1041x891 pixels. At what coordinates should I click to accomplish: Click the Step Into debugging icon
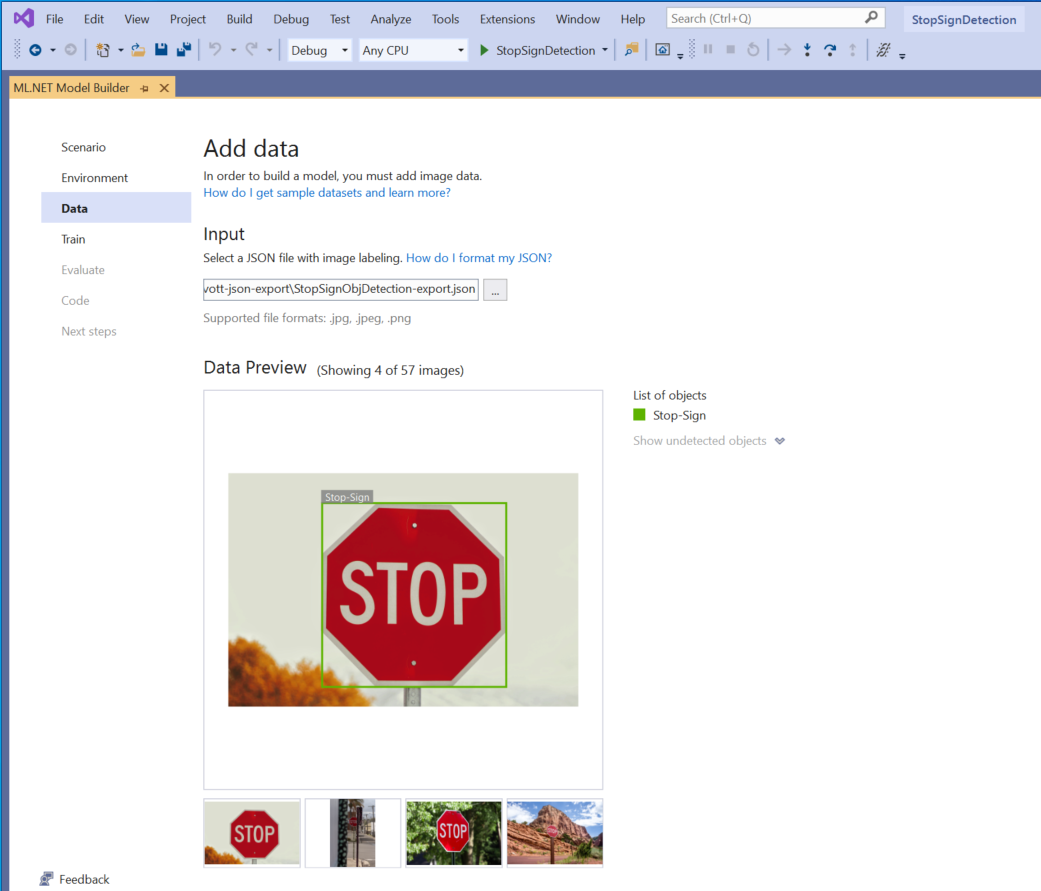coord(807,49)
